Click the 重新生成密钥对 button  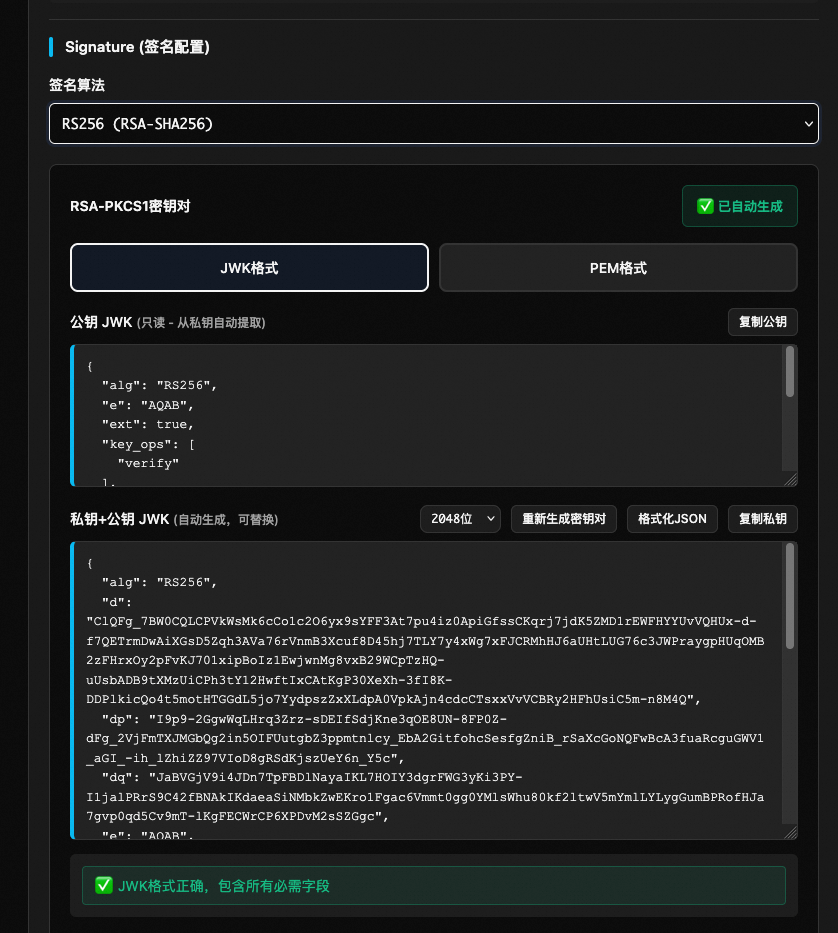coord(564,519)
